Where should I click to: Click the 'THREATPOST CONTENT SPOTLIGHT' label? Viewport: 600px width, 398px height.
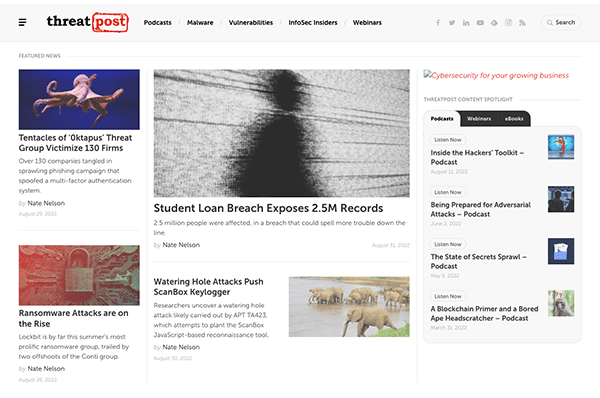[468, 100]
